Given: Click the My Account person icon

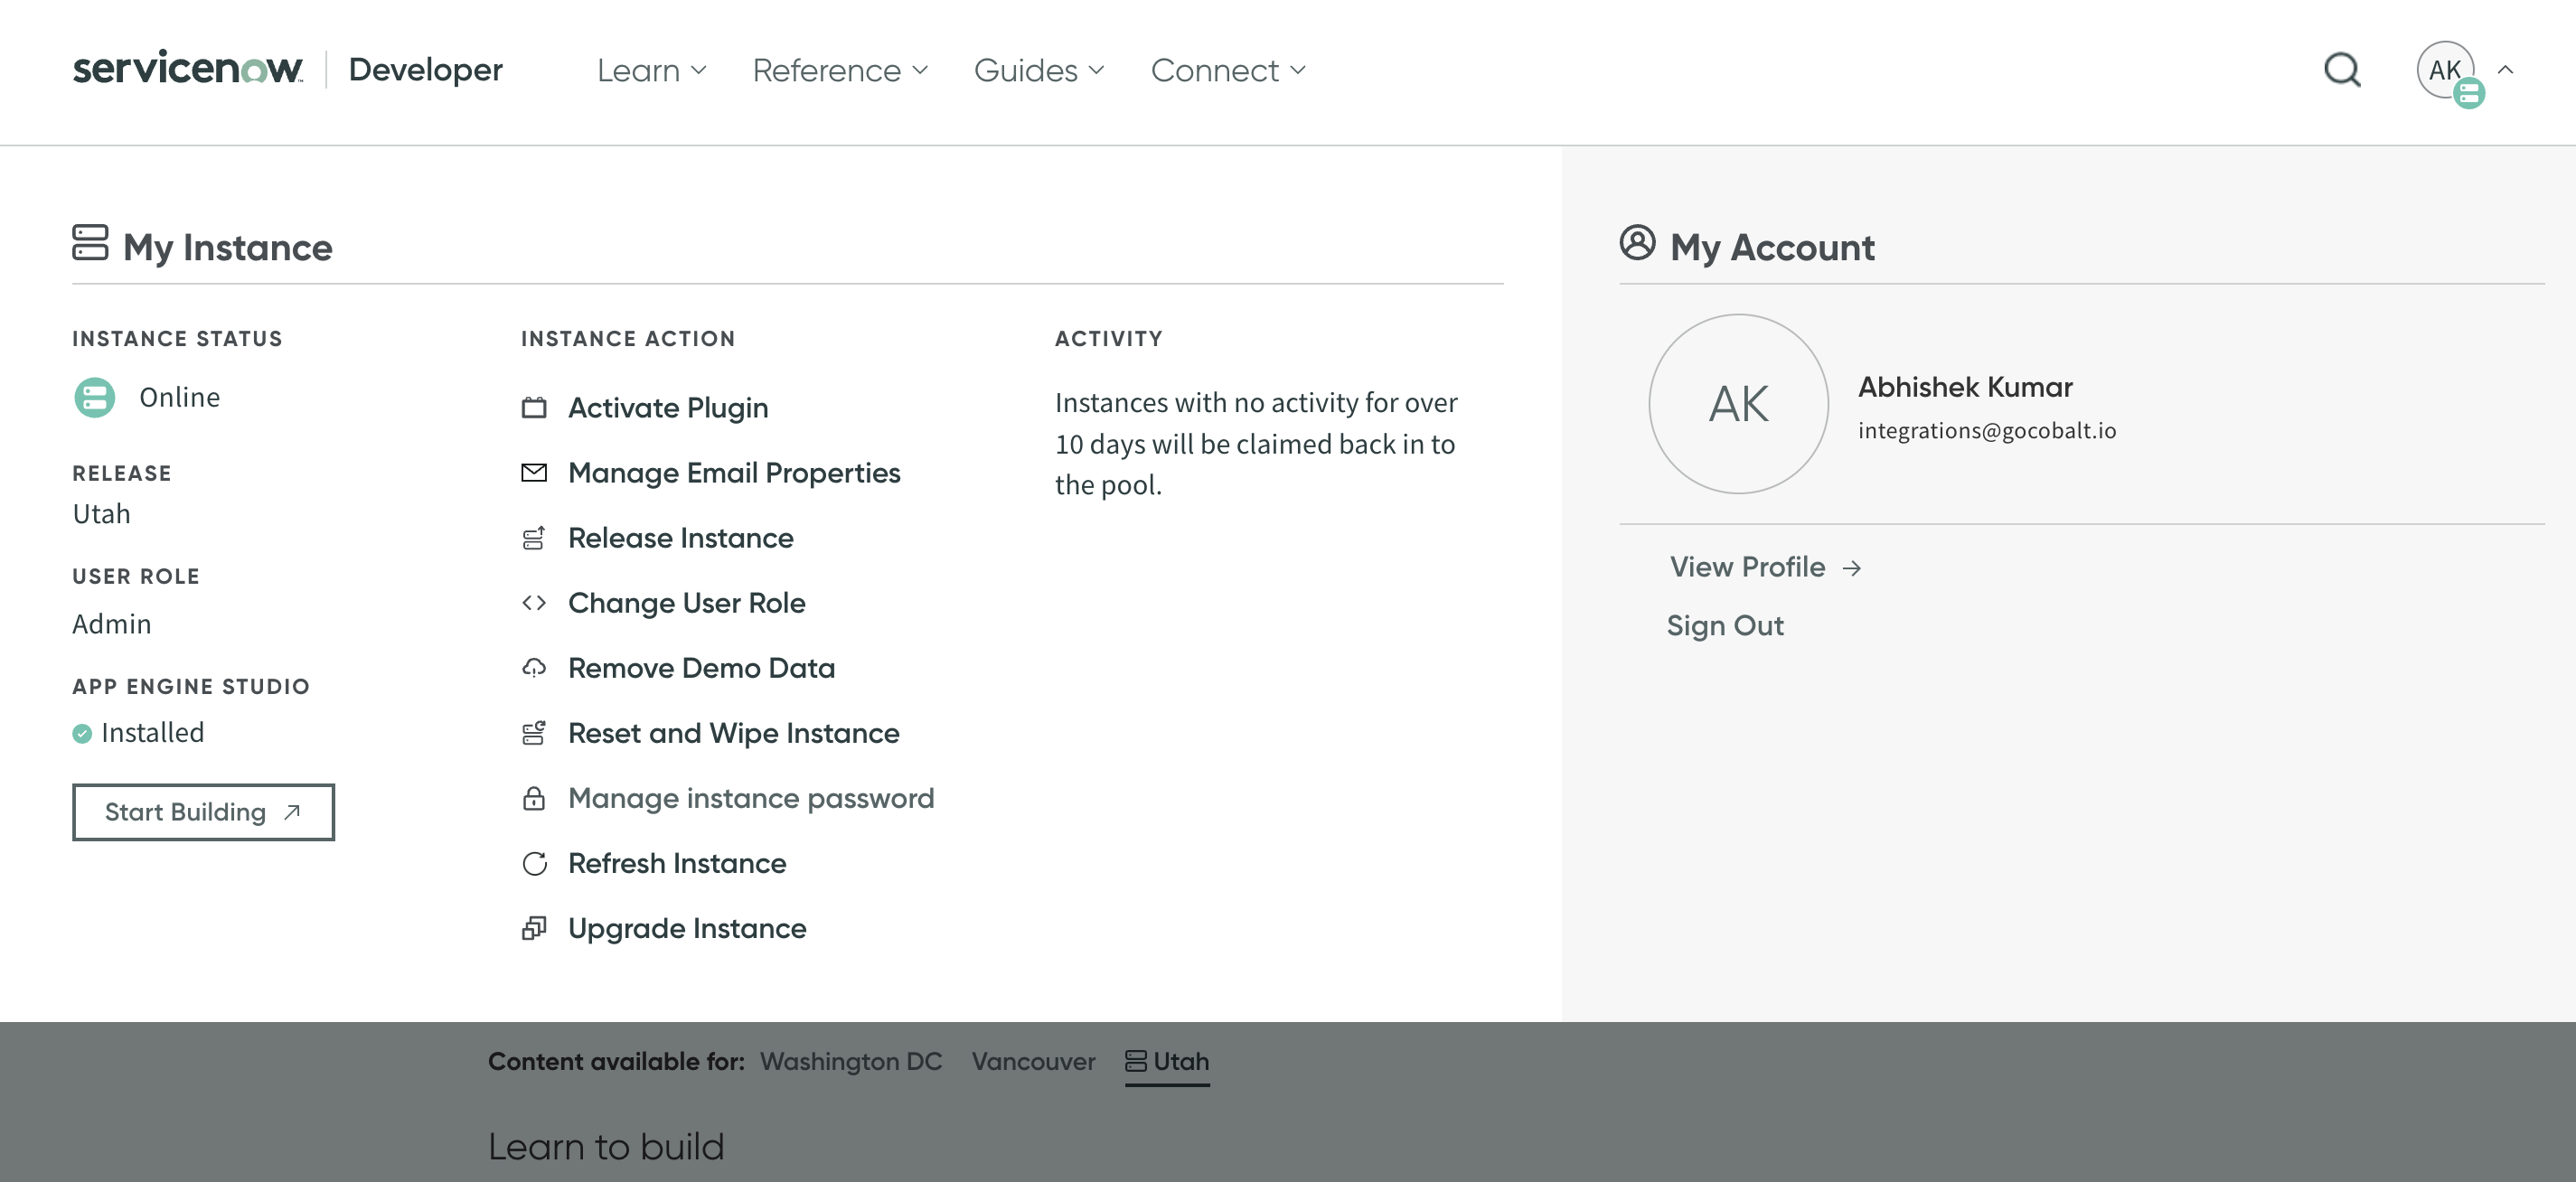Looking at the screenshot, I should (x=1637, y=243).
